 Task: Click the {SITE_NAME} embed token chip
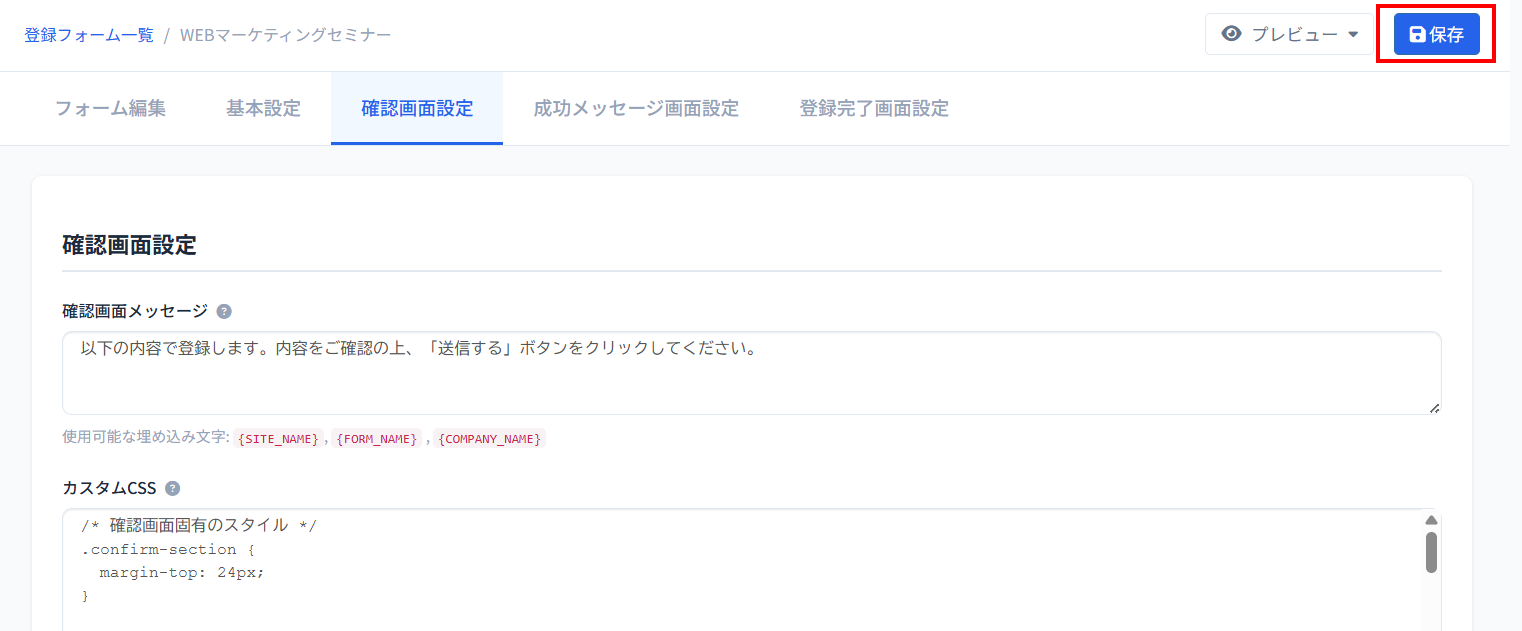tap(277, 438)
